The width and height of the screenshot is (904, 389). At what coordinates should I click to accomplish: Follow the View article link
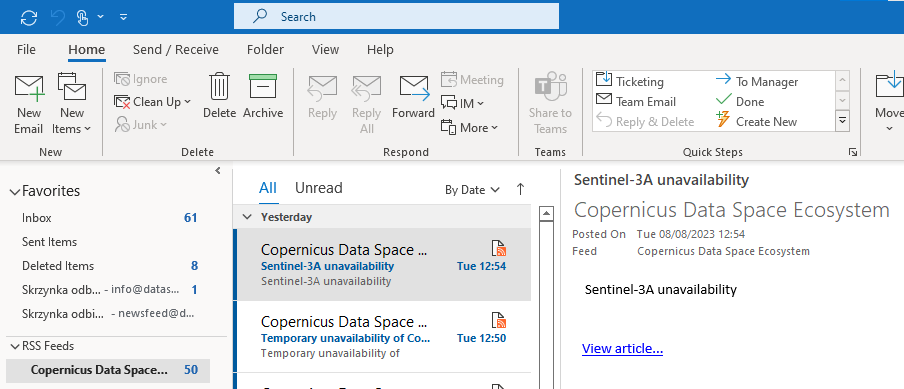[622, 349]
